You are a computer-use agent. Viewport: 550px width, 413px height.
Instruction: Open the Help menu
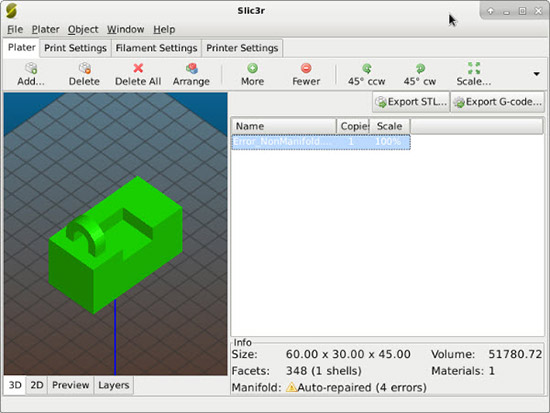point(164,29)
